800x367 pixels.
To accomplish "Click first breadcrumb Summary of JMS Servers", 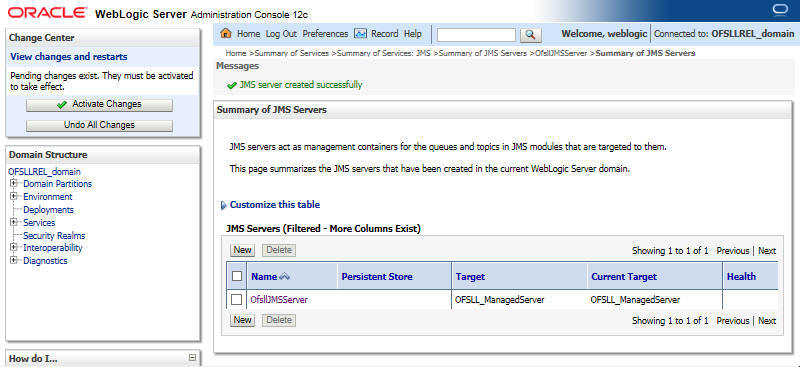I will [483, 53].
